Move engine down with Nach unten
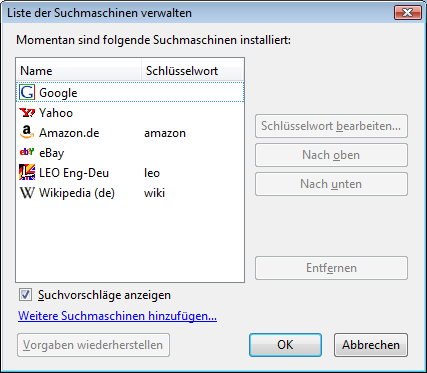Image resolution: width=427 pixels, height=373 pixels. tap(331, 184)
